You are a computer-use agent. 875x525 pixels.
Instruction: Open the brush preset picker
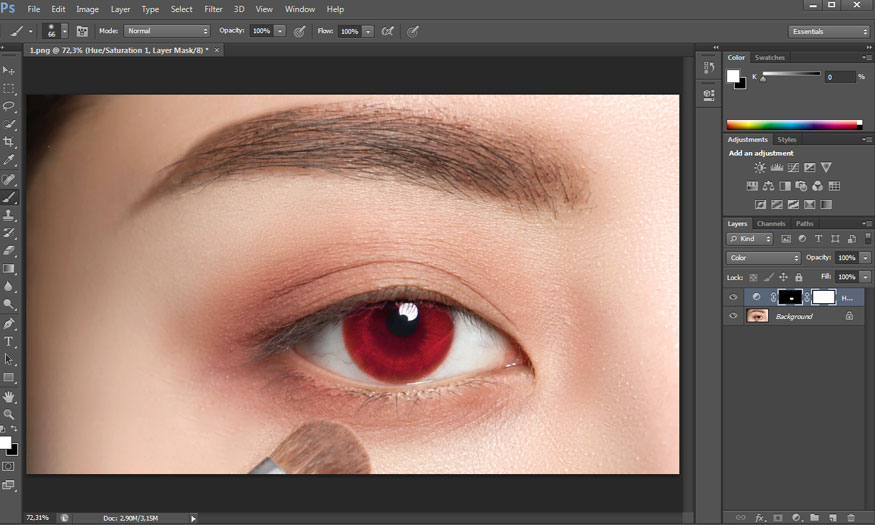click(x=64, y=31)
